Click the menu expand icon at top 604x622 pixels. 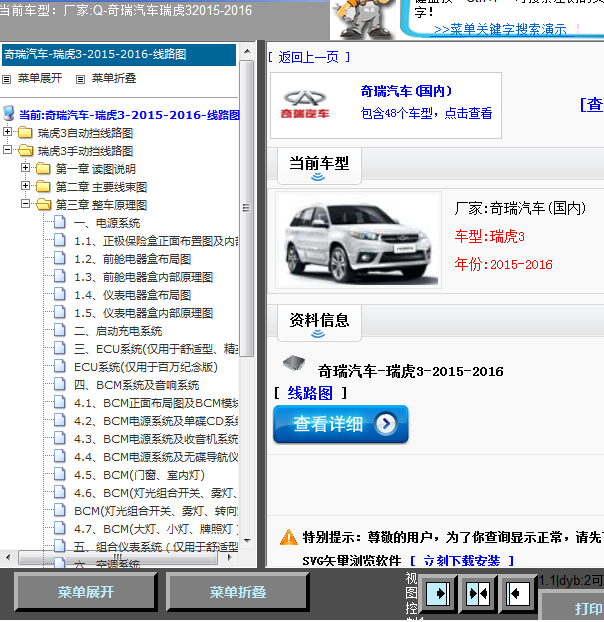(x=6, y=79)
